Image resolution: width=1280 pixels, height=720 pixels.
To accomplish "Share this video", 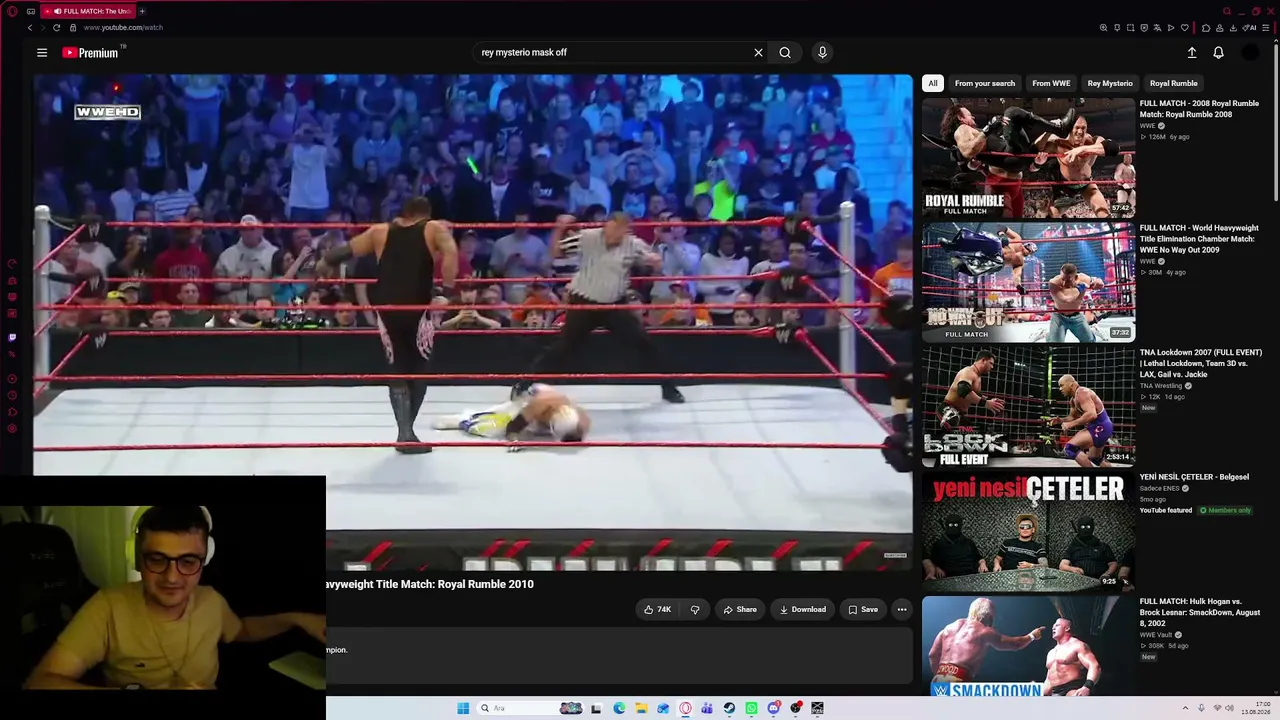I will [740, 609].
